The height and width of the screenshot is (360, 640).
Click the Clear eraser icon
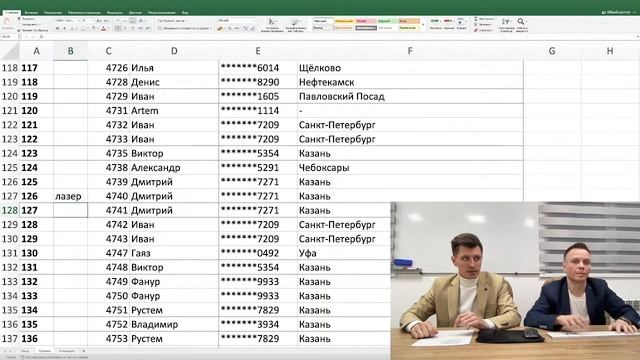pyautogui.click(x=476, y=30)
